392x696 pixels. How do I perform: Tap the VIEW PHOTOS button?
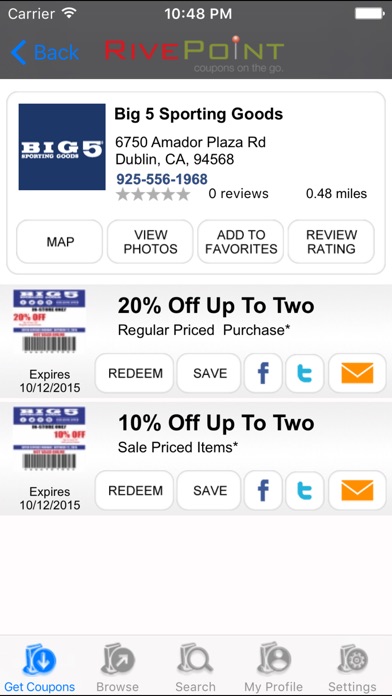(150, 242)
